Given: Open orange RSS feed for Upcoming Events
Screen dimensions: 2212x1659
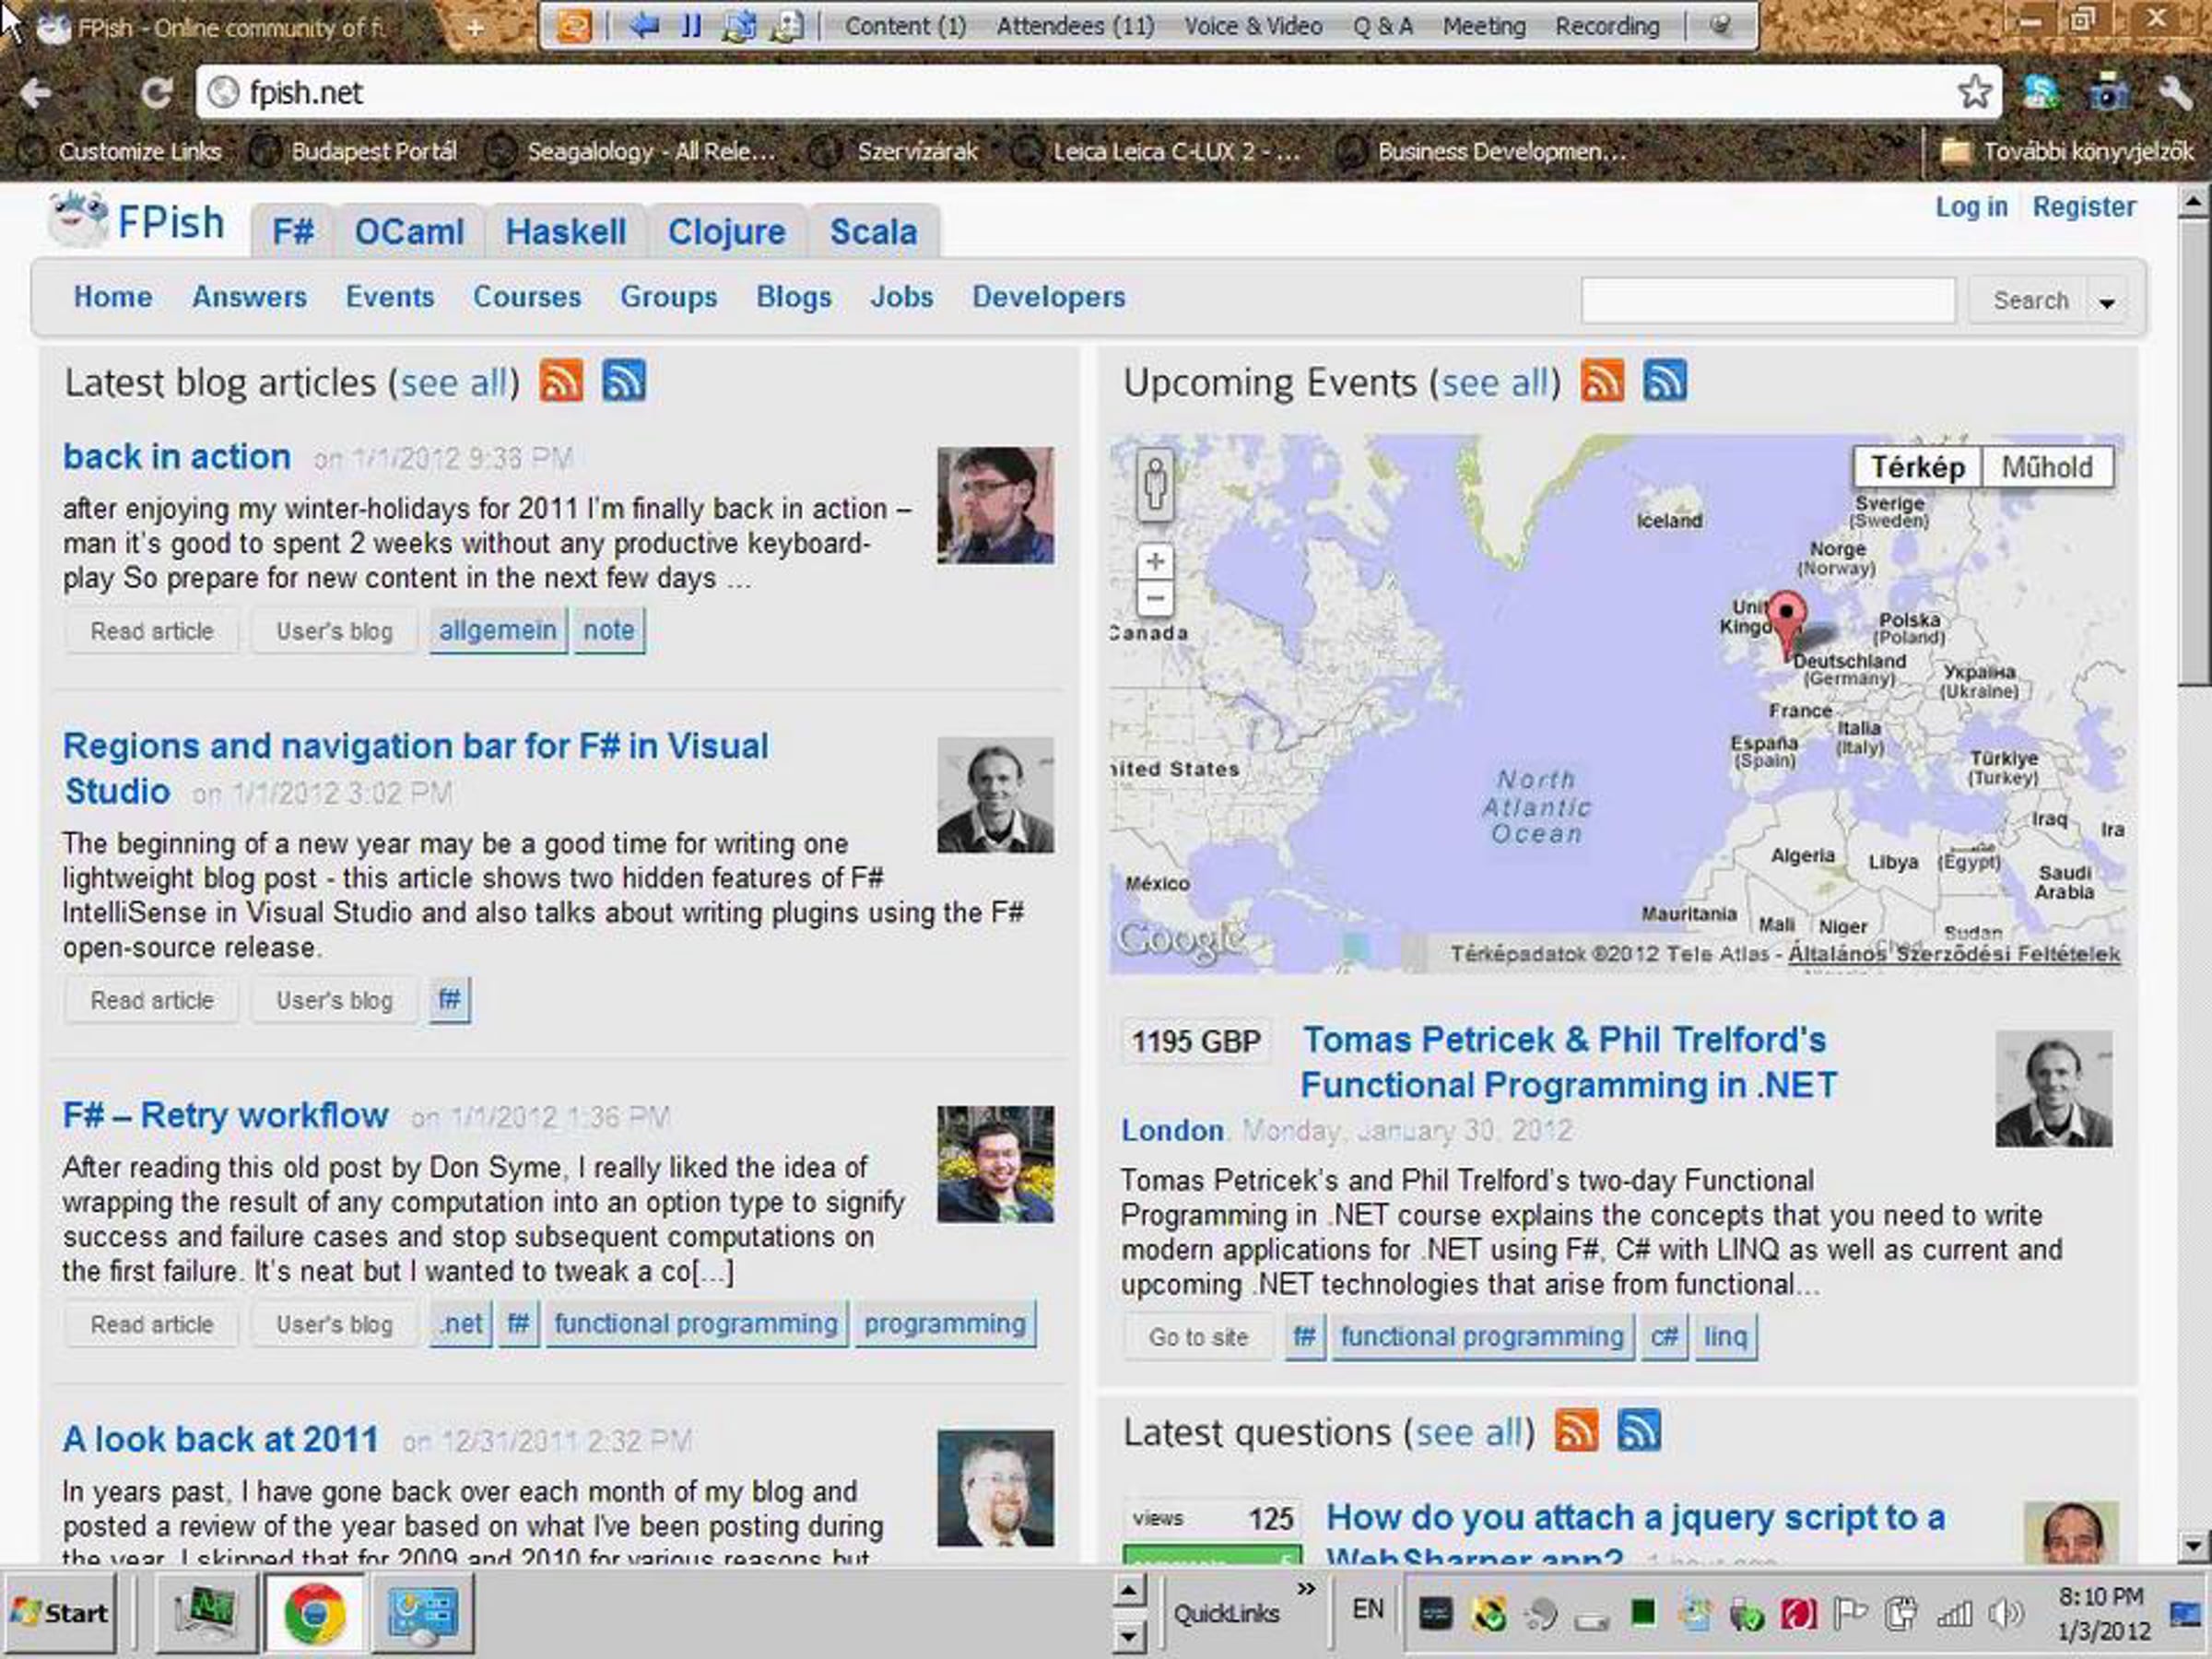Looking at the screenshot, I should [x=1602, y=381].
